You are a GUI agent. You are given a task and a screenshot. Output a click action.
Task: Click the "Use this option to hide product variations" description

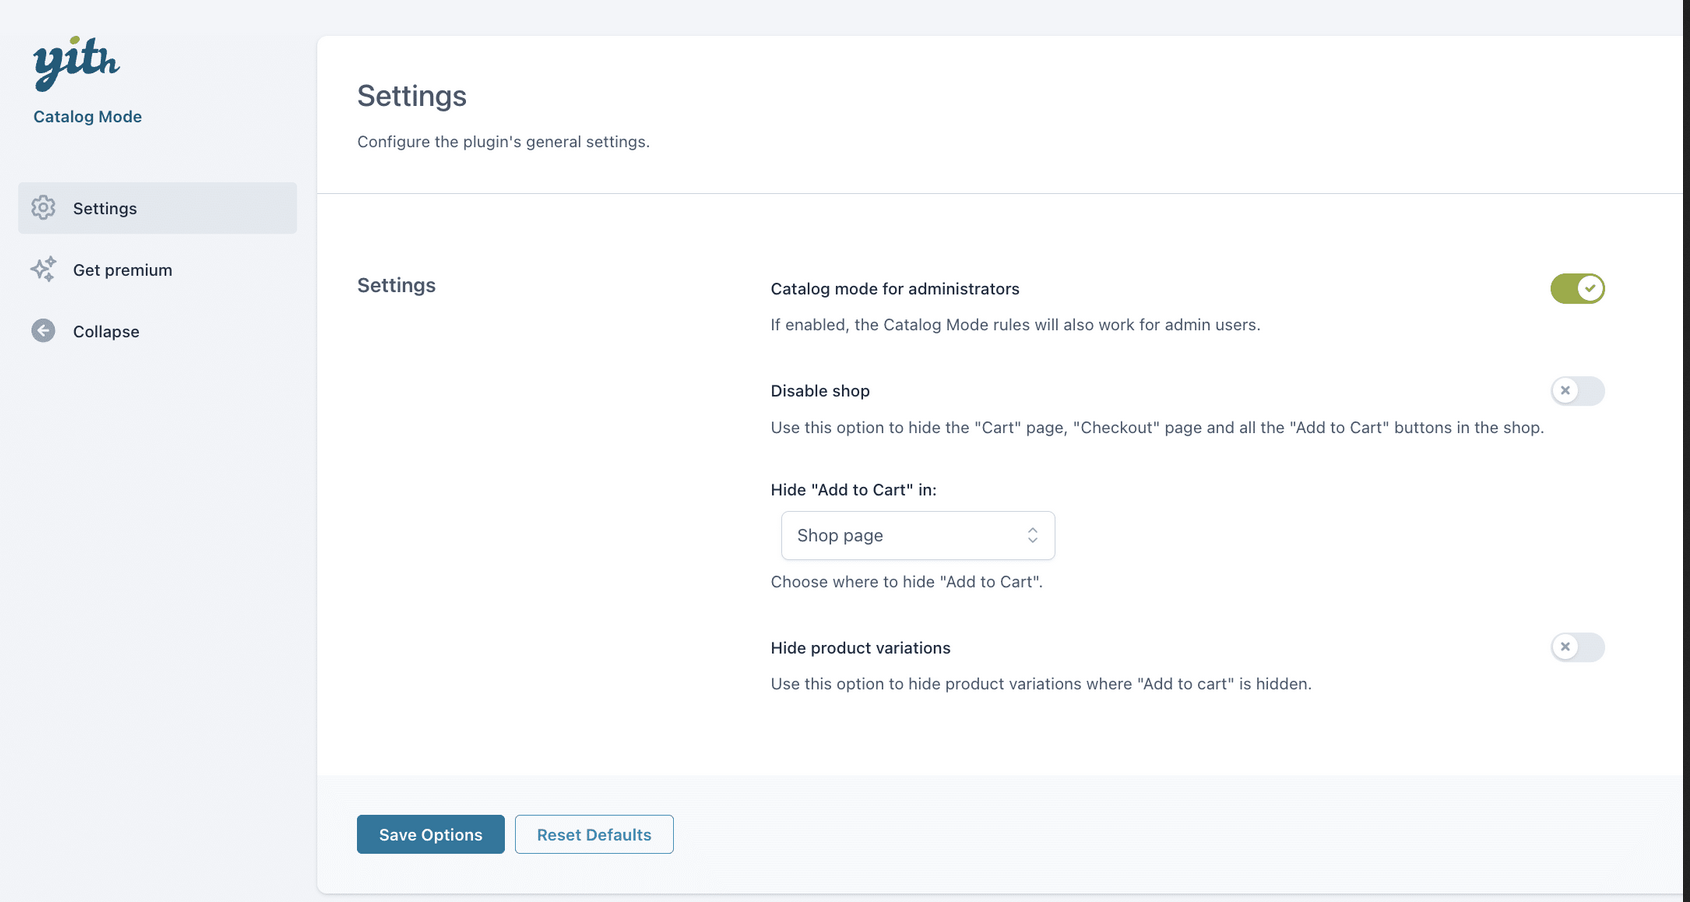coord(1041,684)
